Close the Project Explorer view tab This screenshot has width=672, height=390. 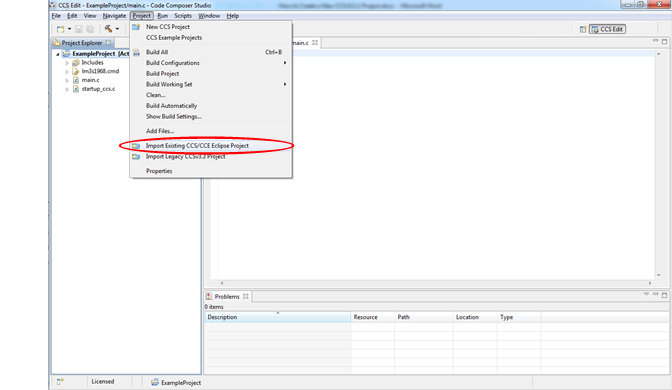[108, 42]
